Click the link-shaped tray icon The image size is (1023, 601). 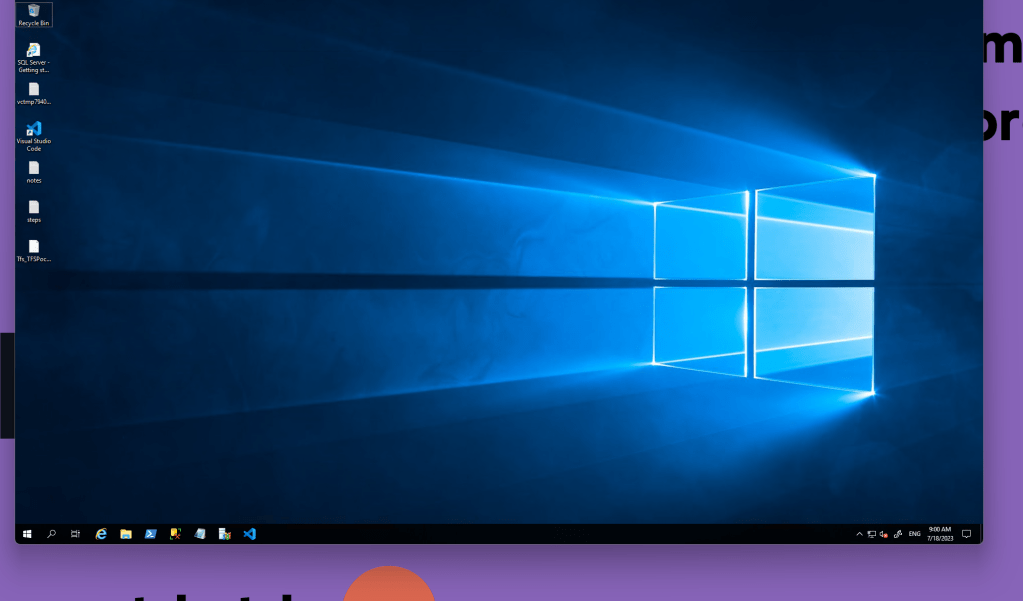pos(898,534)
